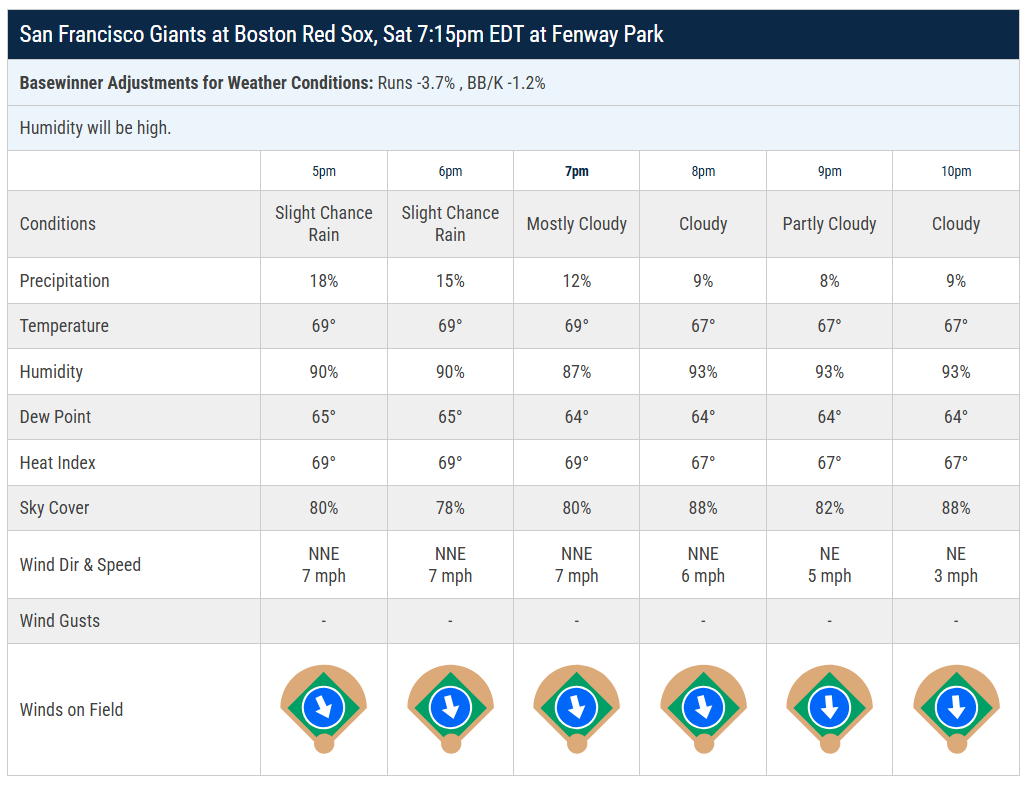Click the Mostly Cloudy condition at 7pm
Image resolution: width=1028 pixels, height=786 pixels.
coord(577,224)
